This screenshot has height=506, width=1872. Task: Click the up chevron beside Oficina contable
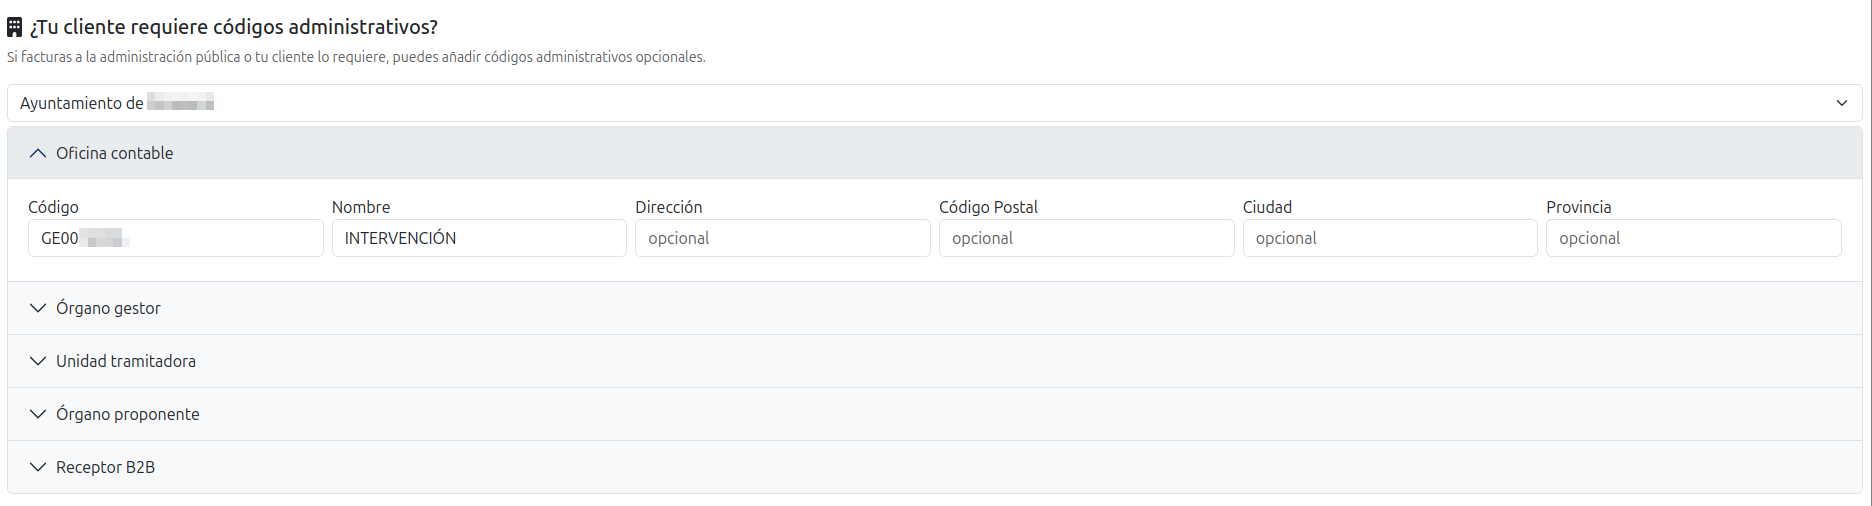38,153
